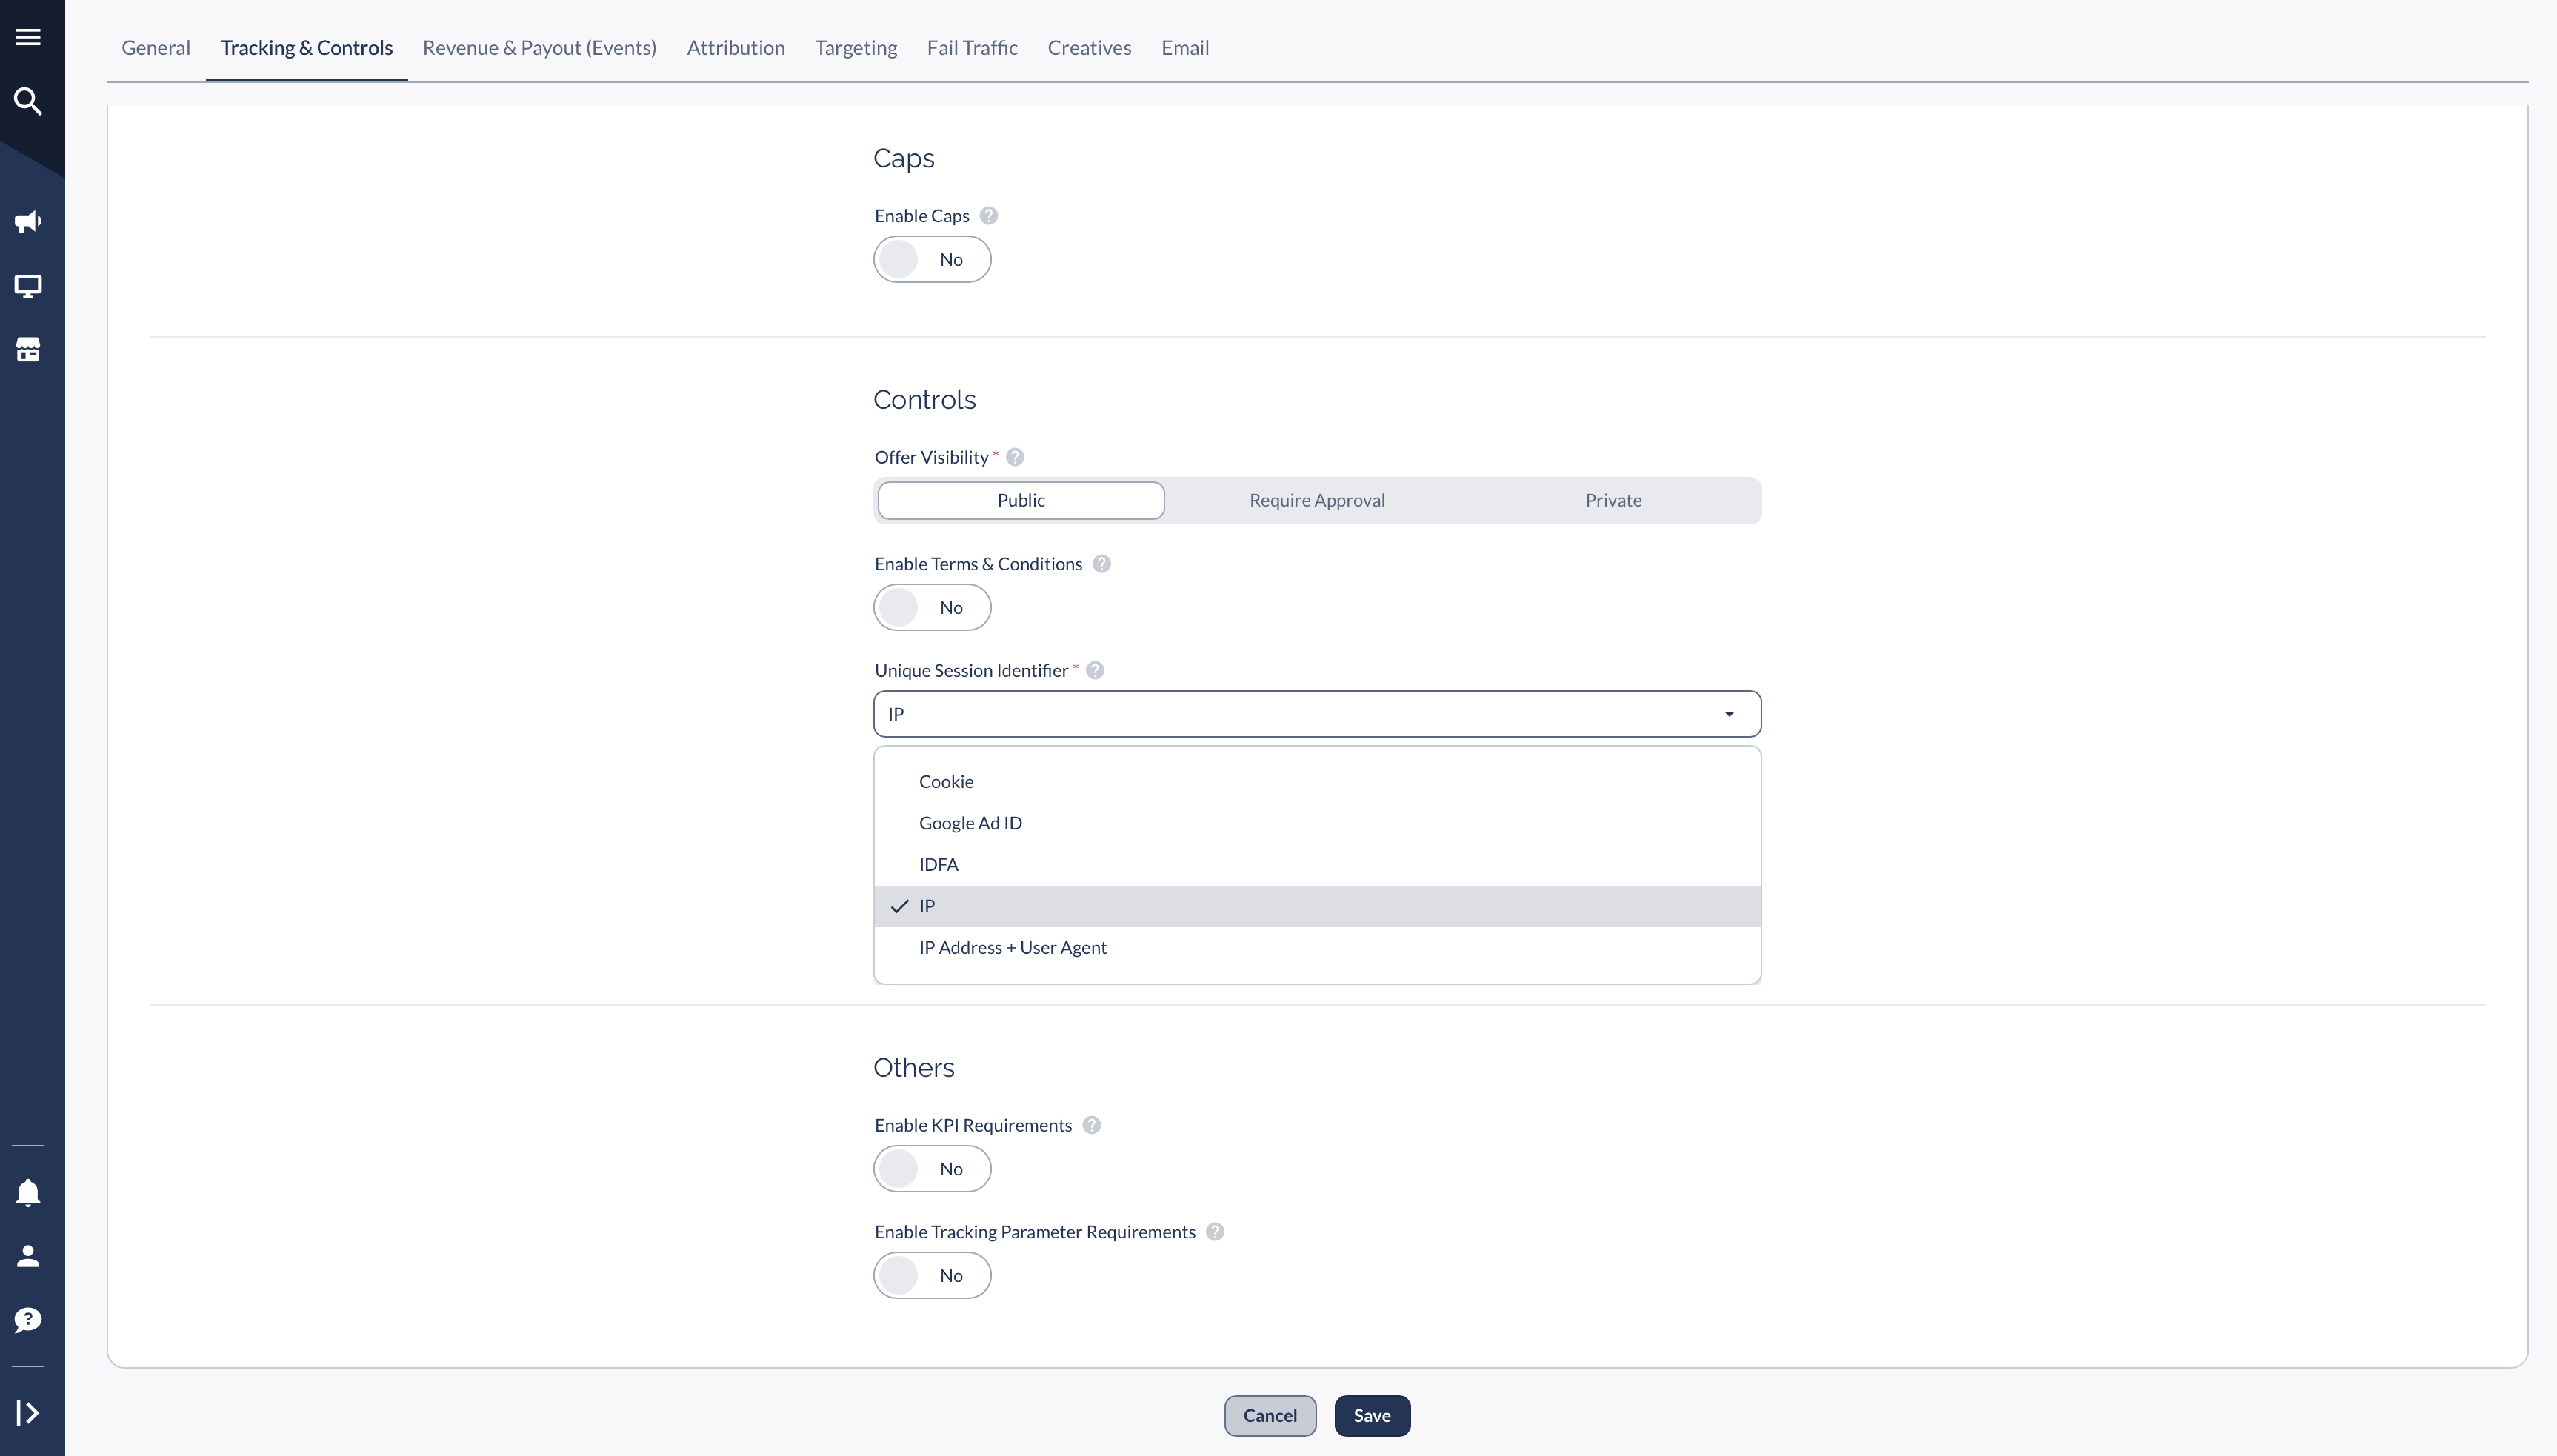Open the search icon in sidebar

[28, 101]
